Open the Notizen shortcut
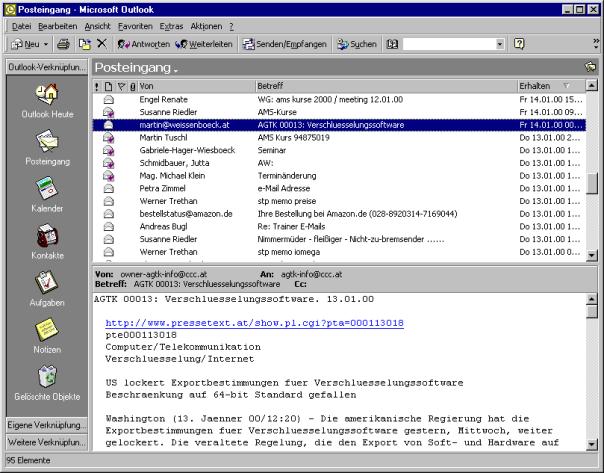This screenshot has height=473, width=604. click(x=47, y=336)
